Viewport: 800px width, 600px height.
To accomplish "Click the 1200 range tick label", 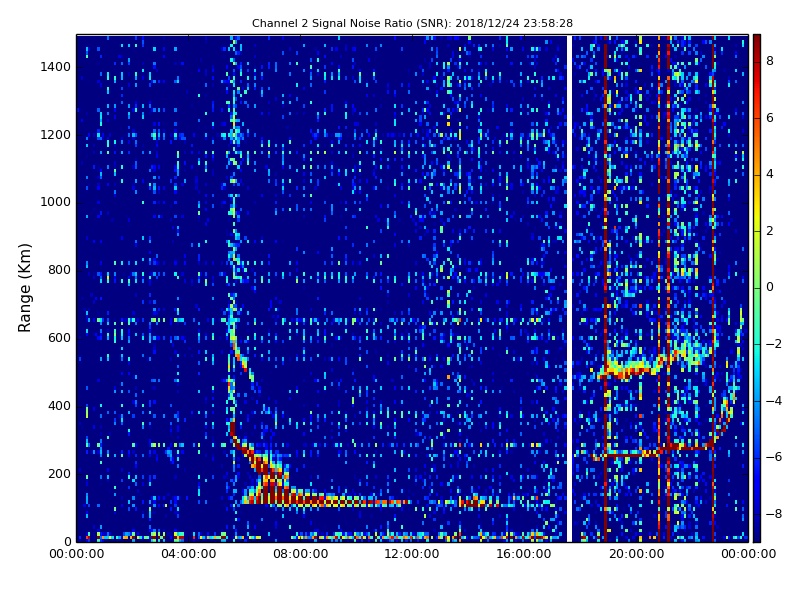I will pos(55,135).
